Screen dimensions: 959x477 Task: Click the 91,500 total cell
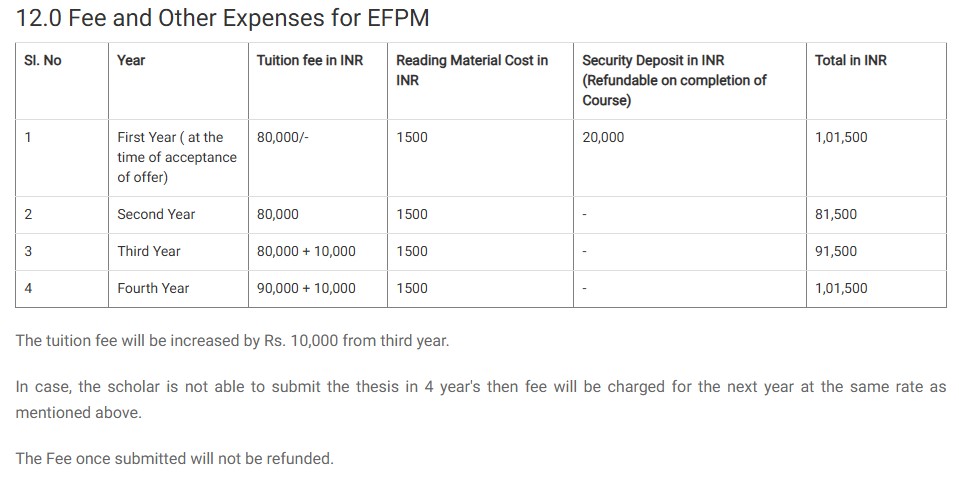coord(836,252)
